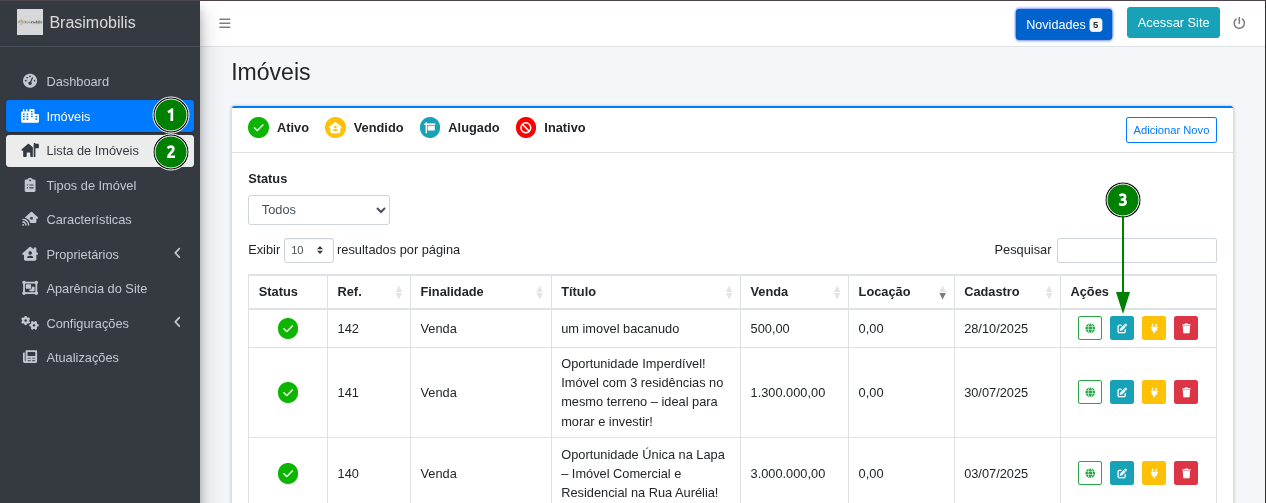Click red trash icon for property 142
This screenshot has width=1266, height=503.
coord(1186,328)
